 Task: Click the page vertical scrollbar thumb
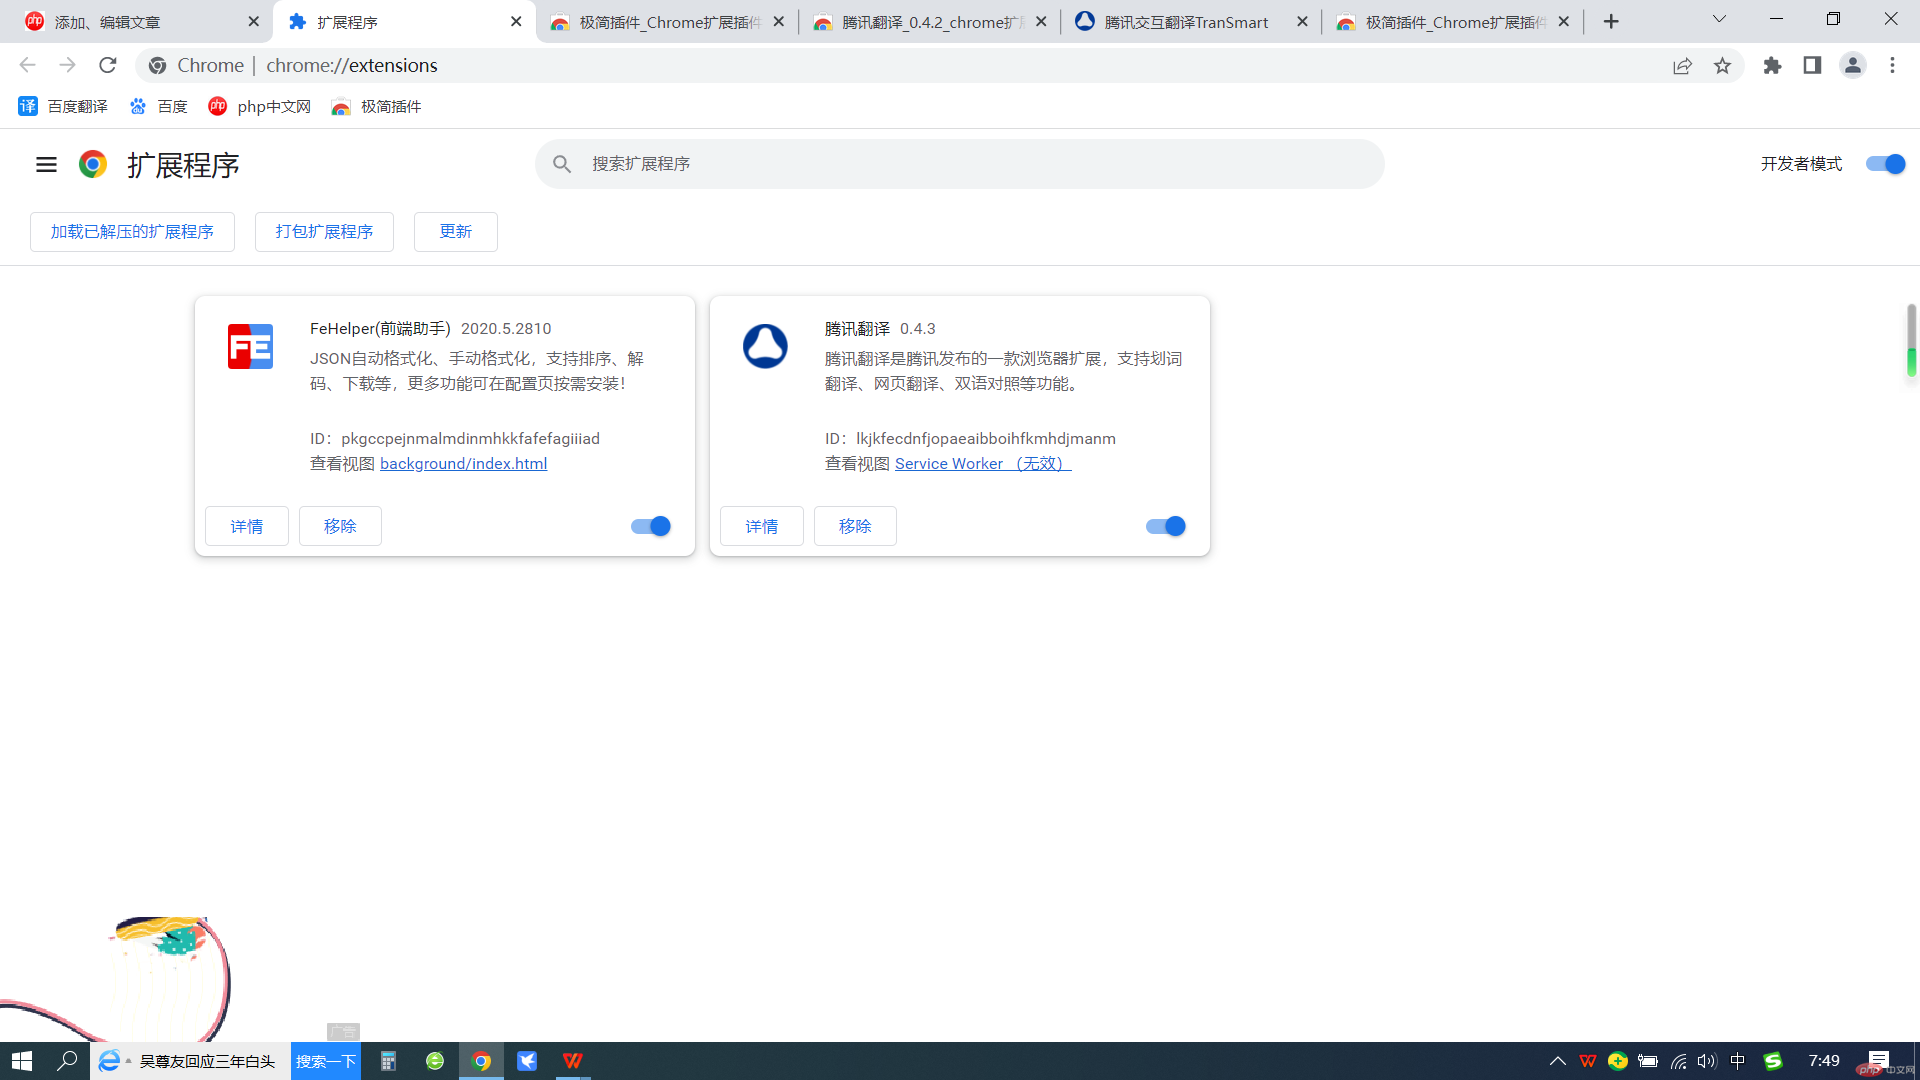[1911, 340]
